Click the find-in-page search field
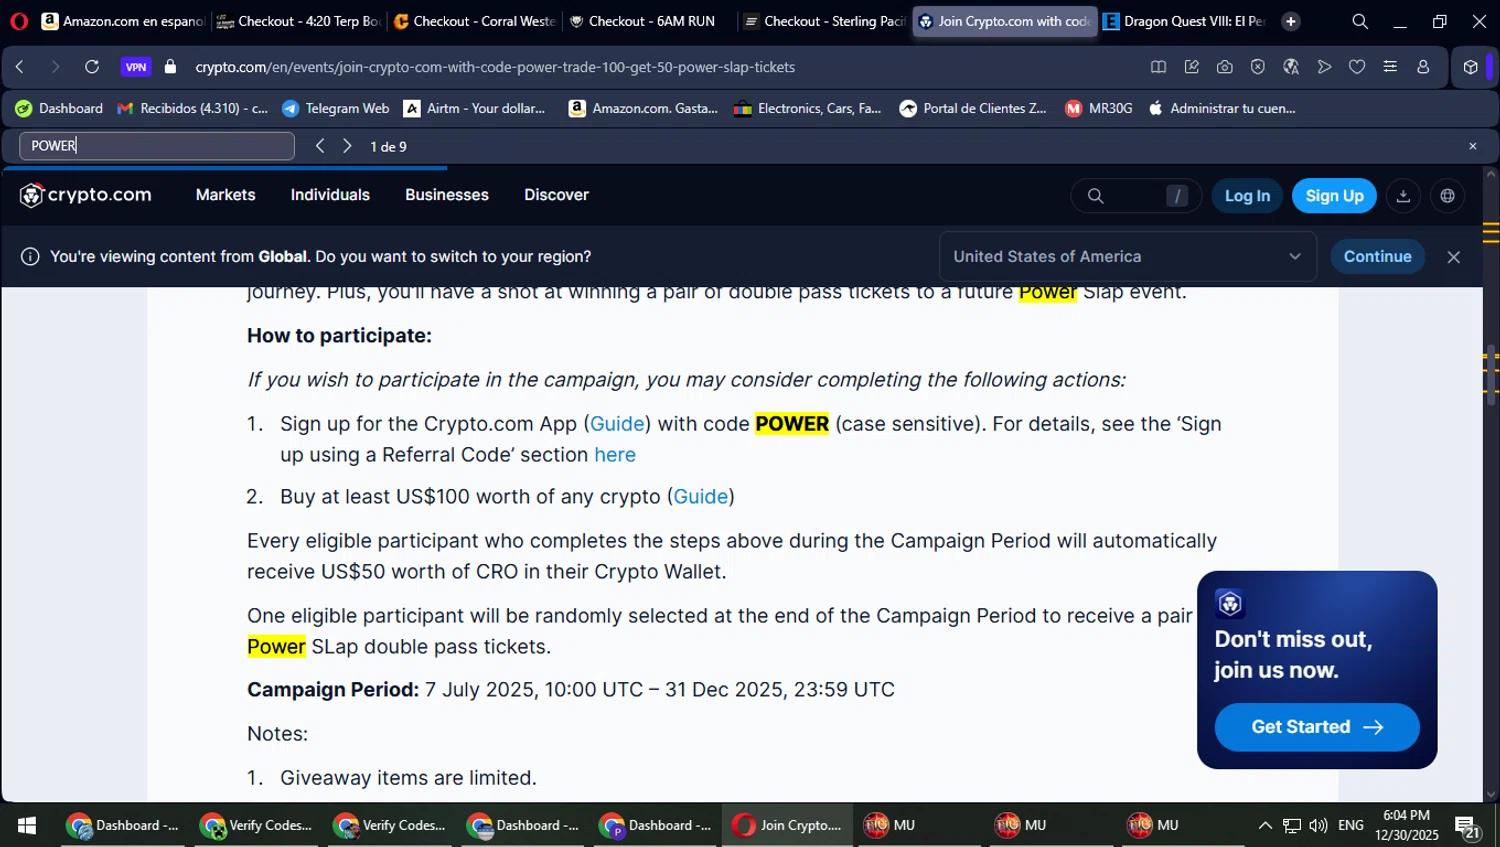This screenshot has width=1500, height=847. [x=157, y=146]
